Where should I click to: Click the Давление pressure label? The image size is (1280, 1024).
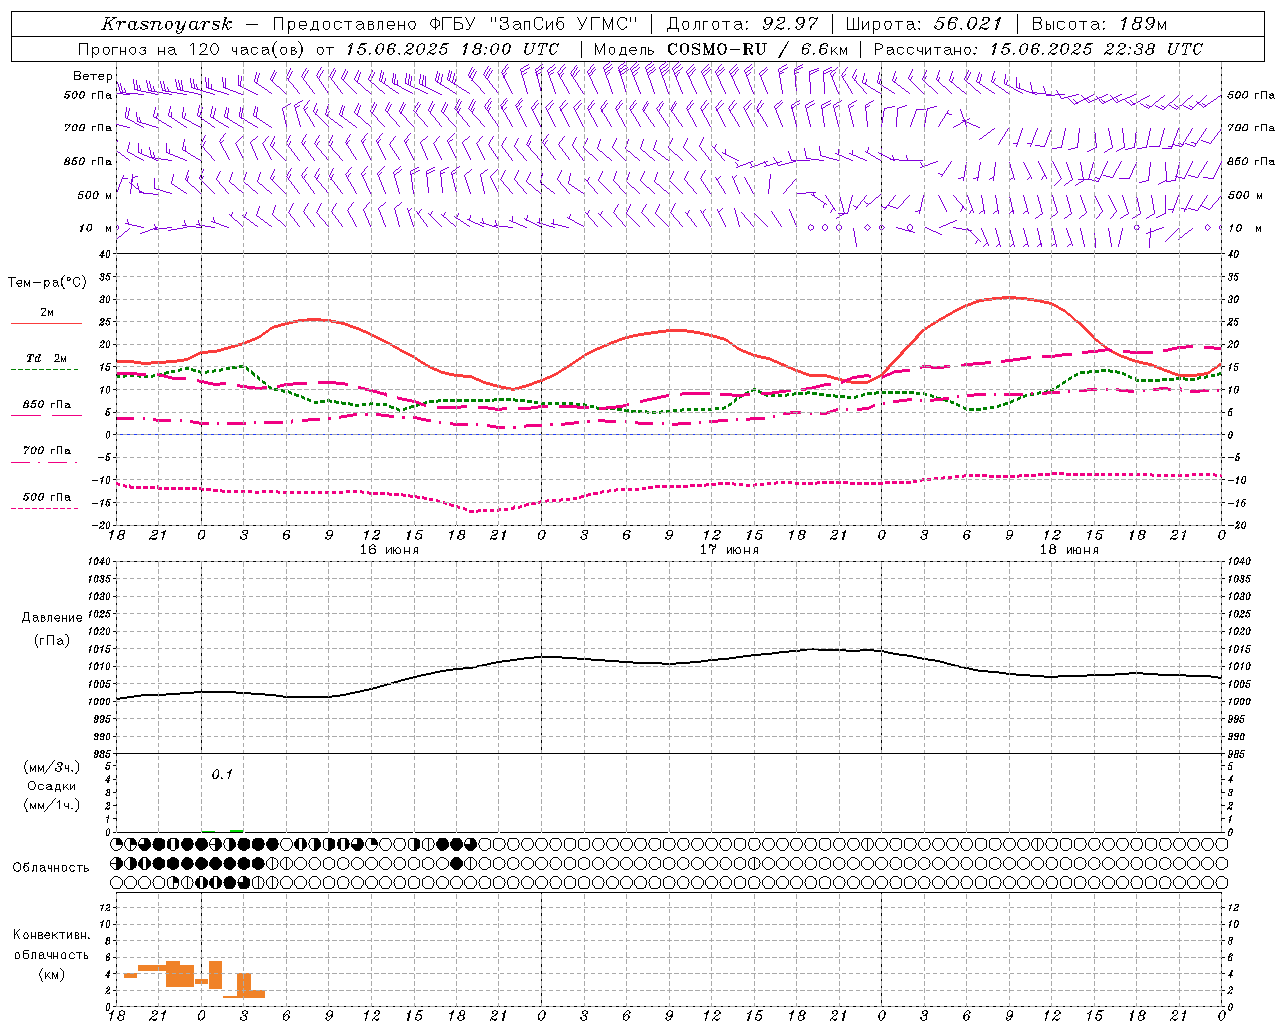(x=52, y=618)
